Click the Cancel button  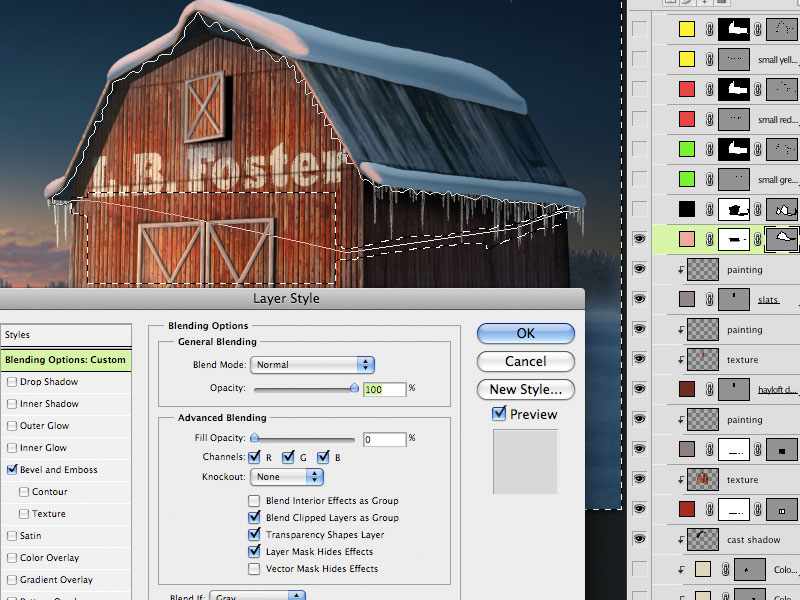tap(526, 361)
